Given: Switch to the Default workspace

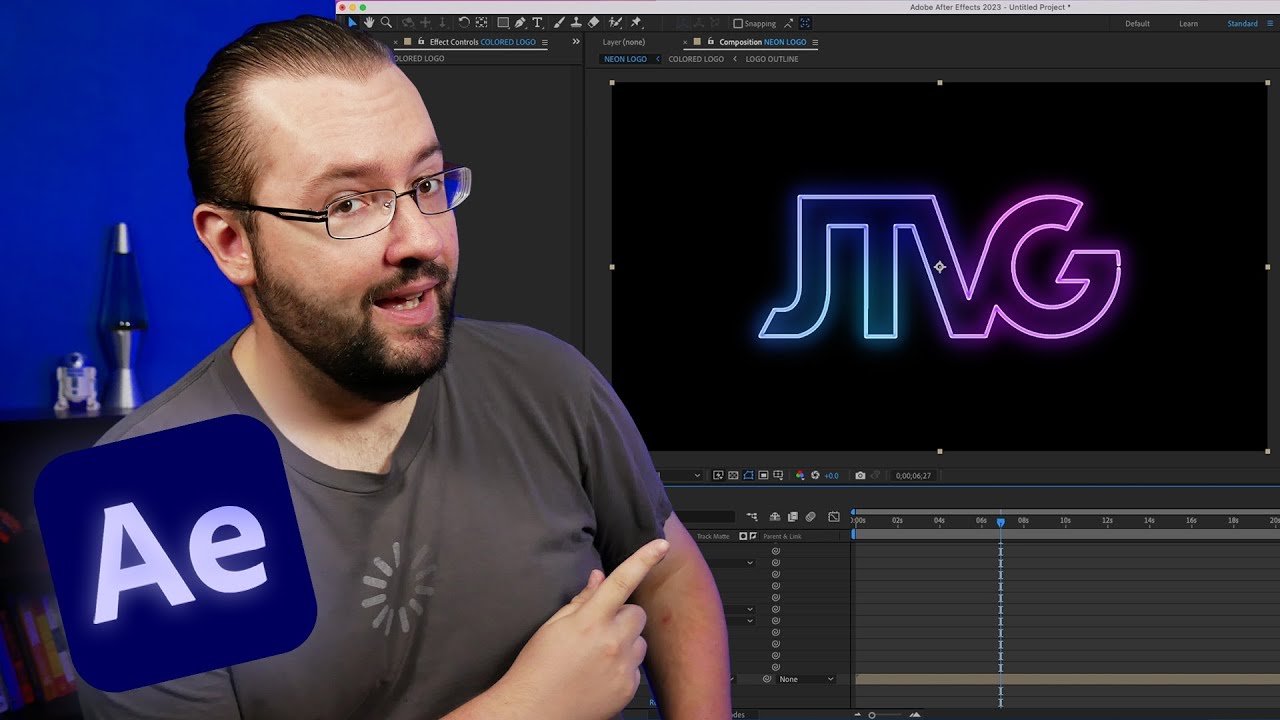Looking at the screenshot, I should 1137,23.
